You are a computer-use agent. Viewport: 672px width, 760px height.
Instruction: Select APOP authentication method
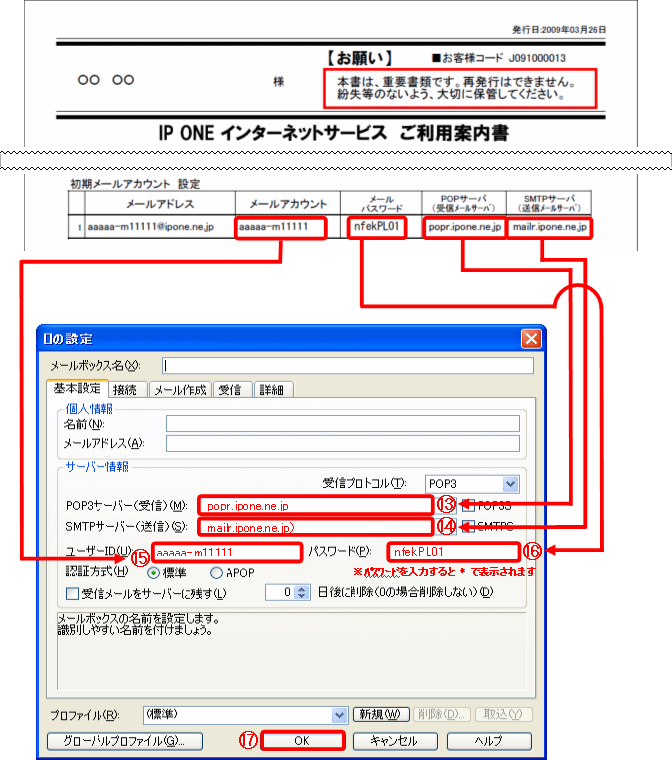(x=217, y=573)
